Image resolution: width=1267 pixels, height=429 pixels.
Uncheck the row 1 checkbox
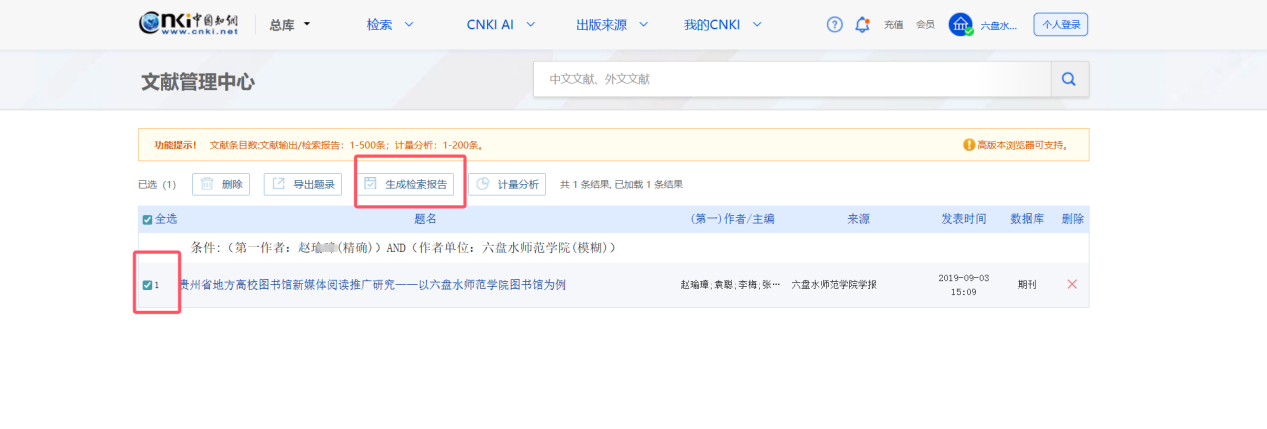pos(148,285)
